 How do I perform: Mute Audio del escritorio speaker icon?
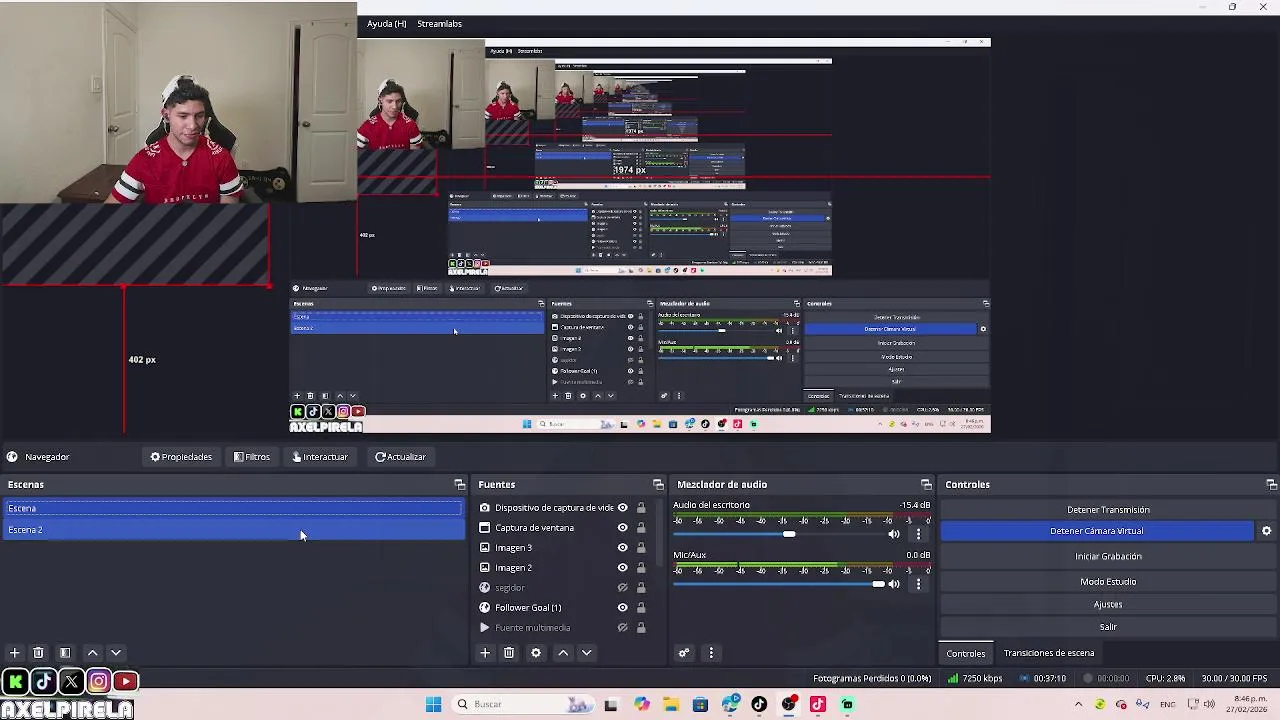[894, 534]
